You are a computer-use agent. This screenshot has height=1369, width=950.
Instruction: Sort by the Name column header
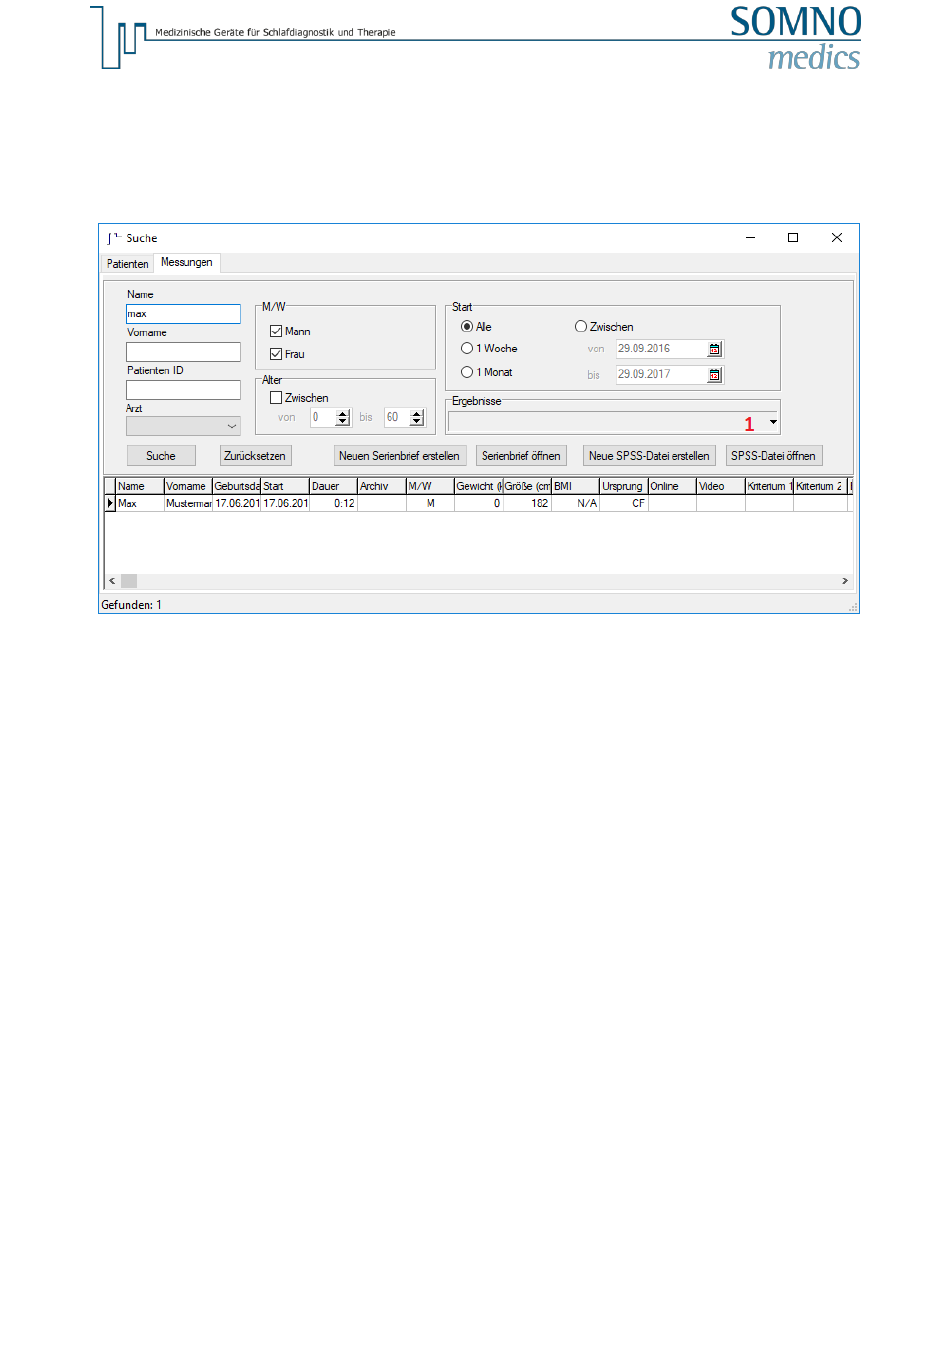click(140, 486)
